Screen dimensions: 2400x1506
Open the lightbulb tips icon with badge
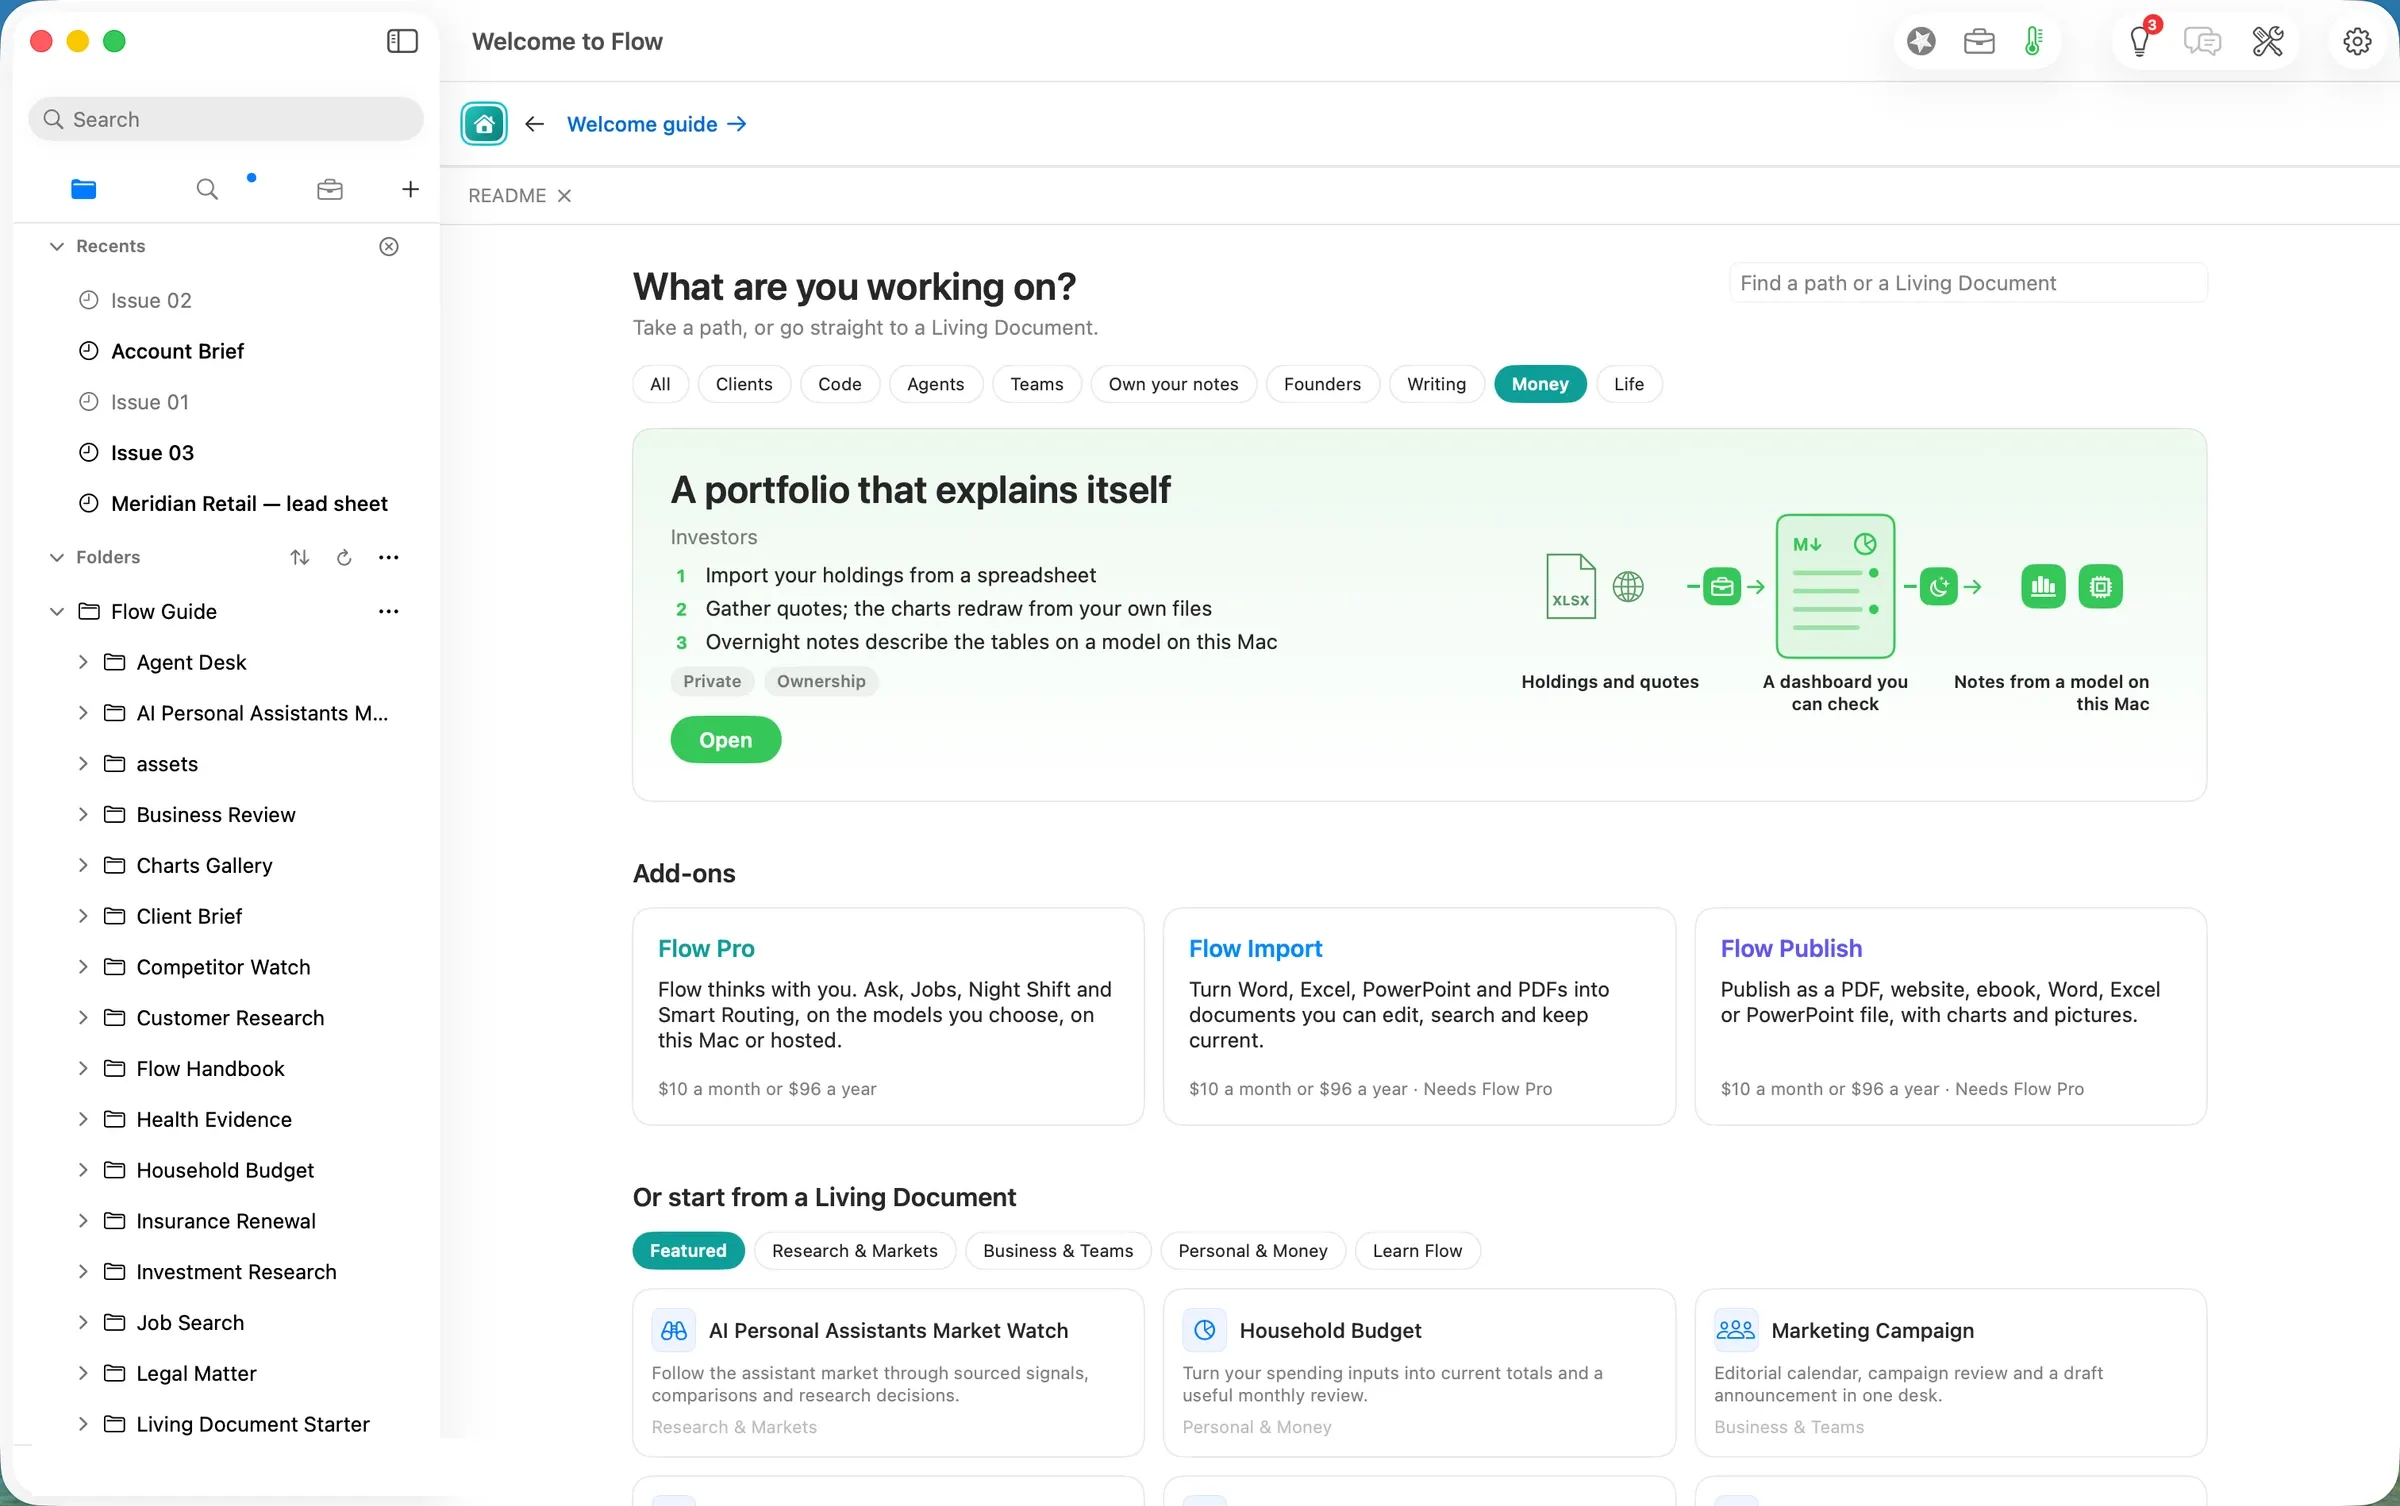click(2141, 41)
